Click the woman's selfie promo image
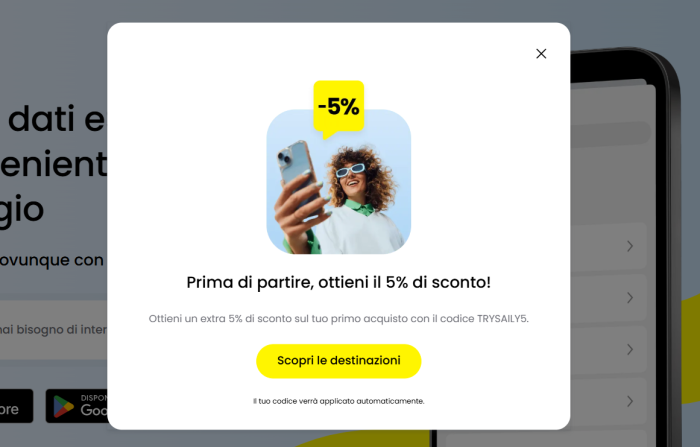The width and height of the screenshot is (700, 447). [x=338, y=182]
